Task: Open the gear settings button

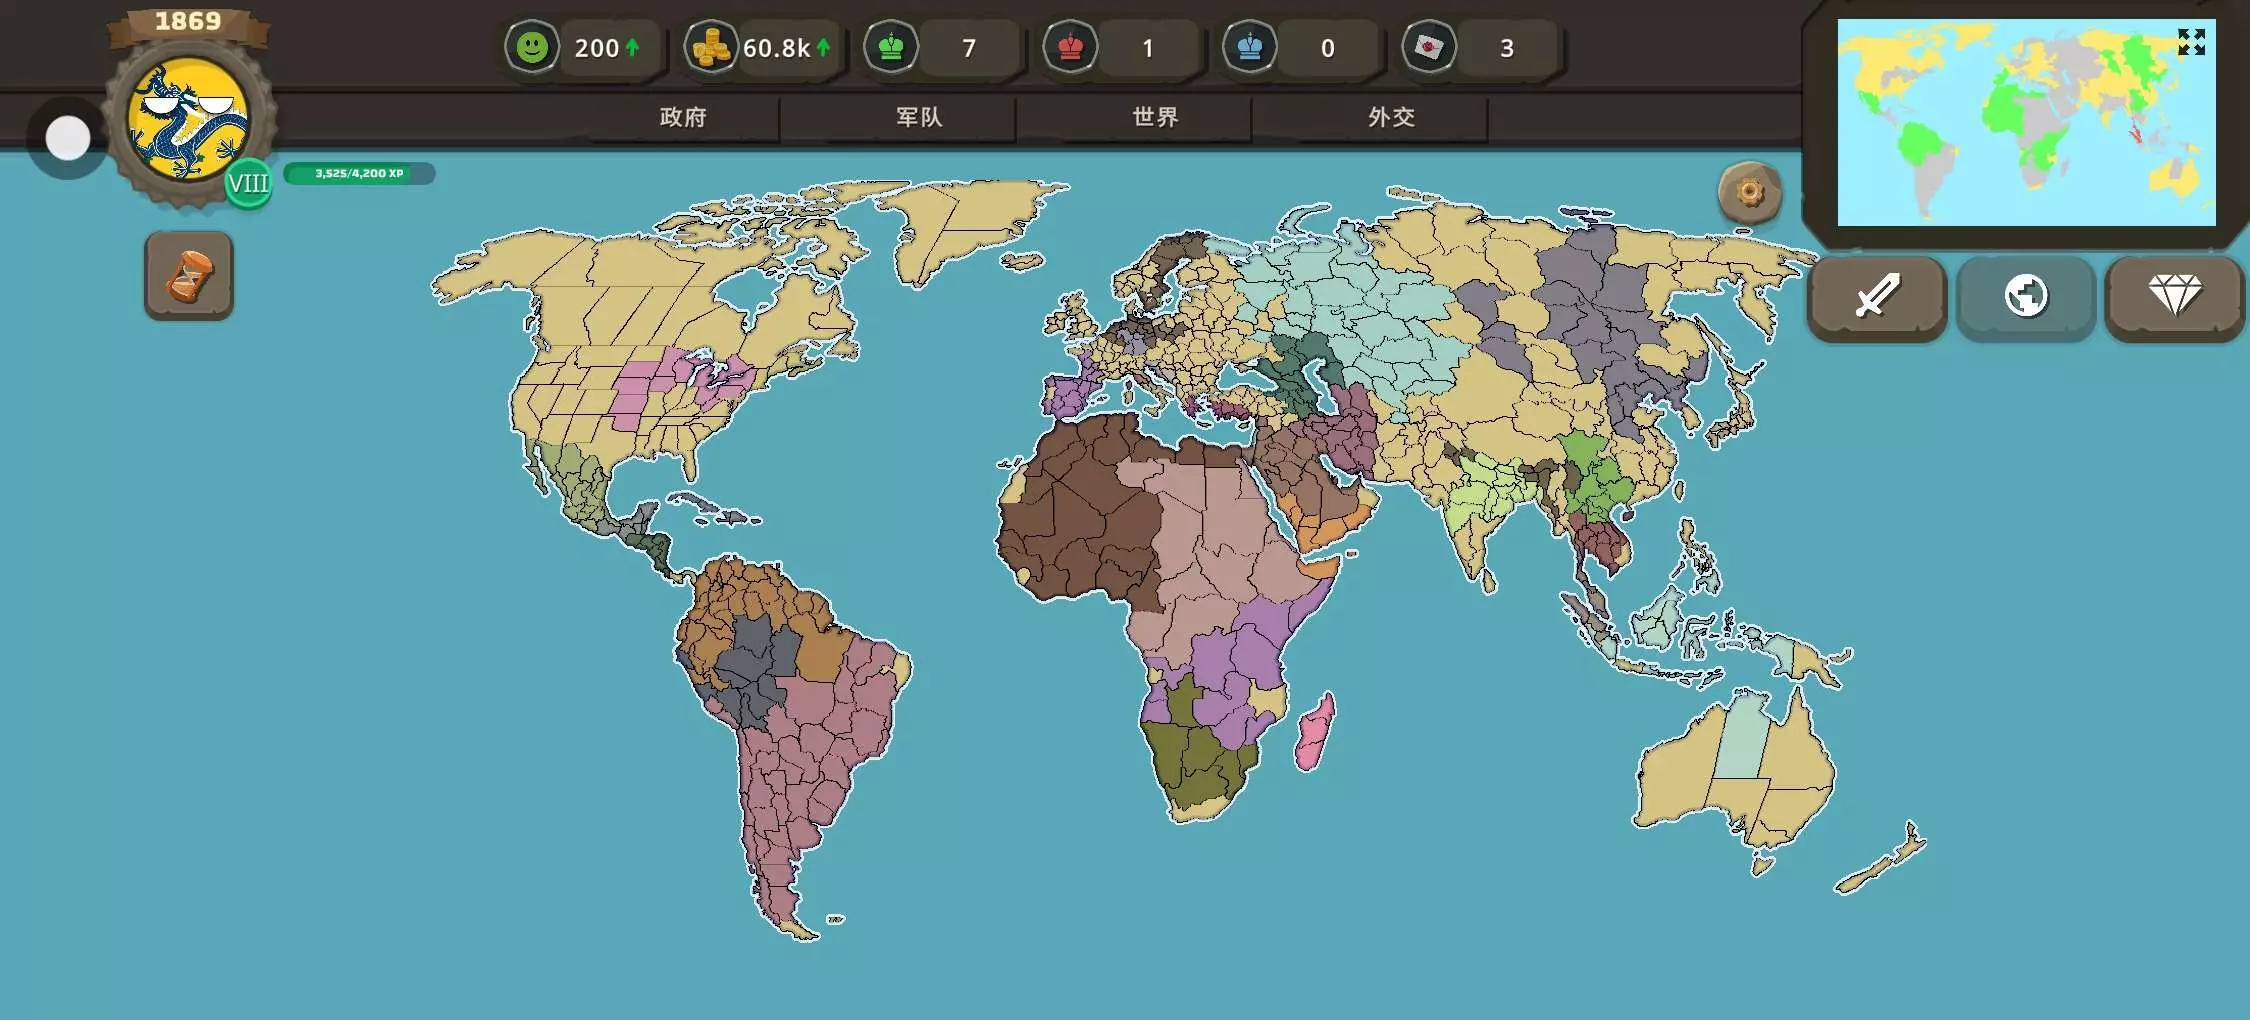Action: coord(1750,192)
